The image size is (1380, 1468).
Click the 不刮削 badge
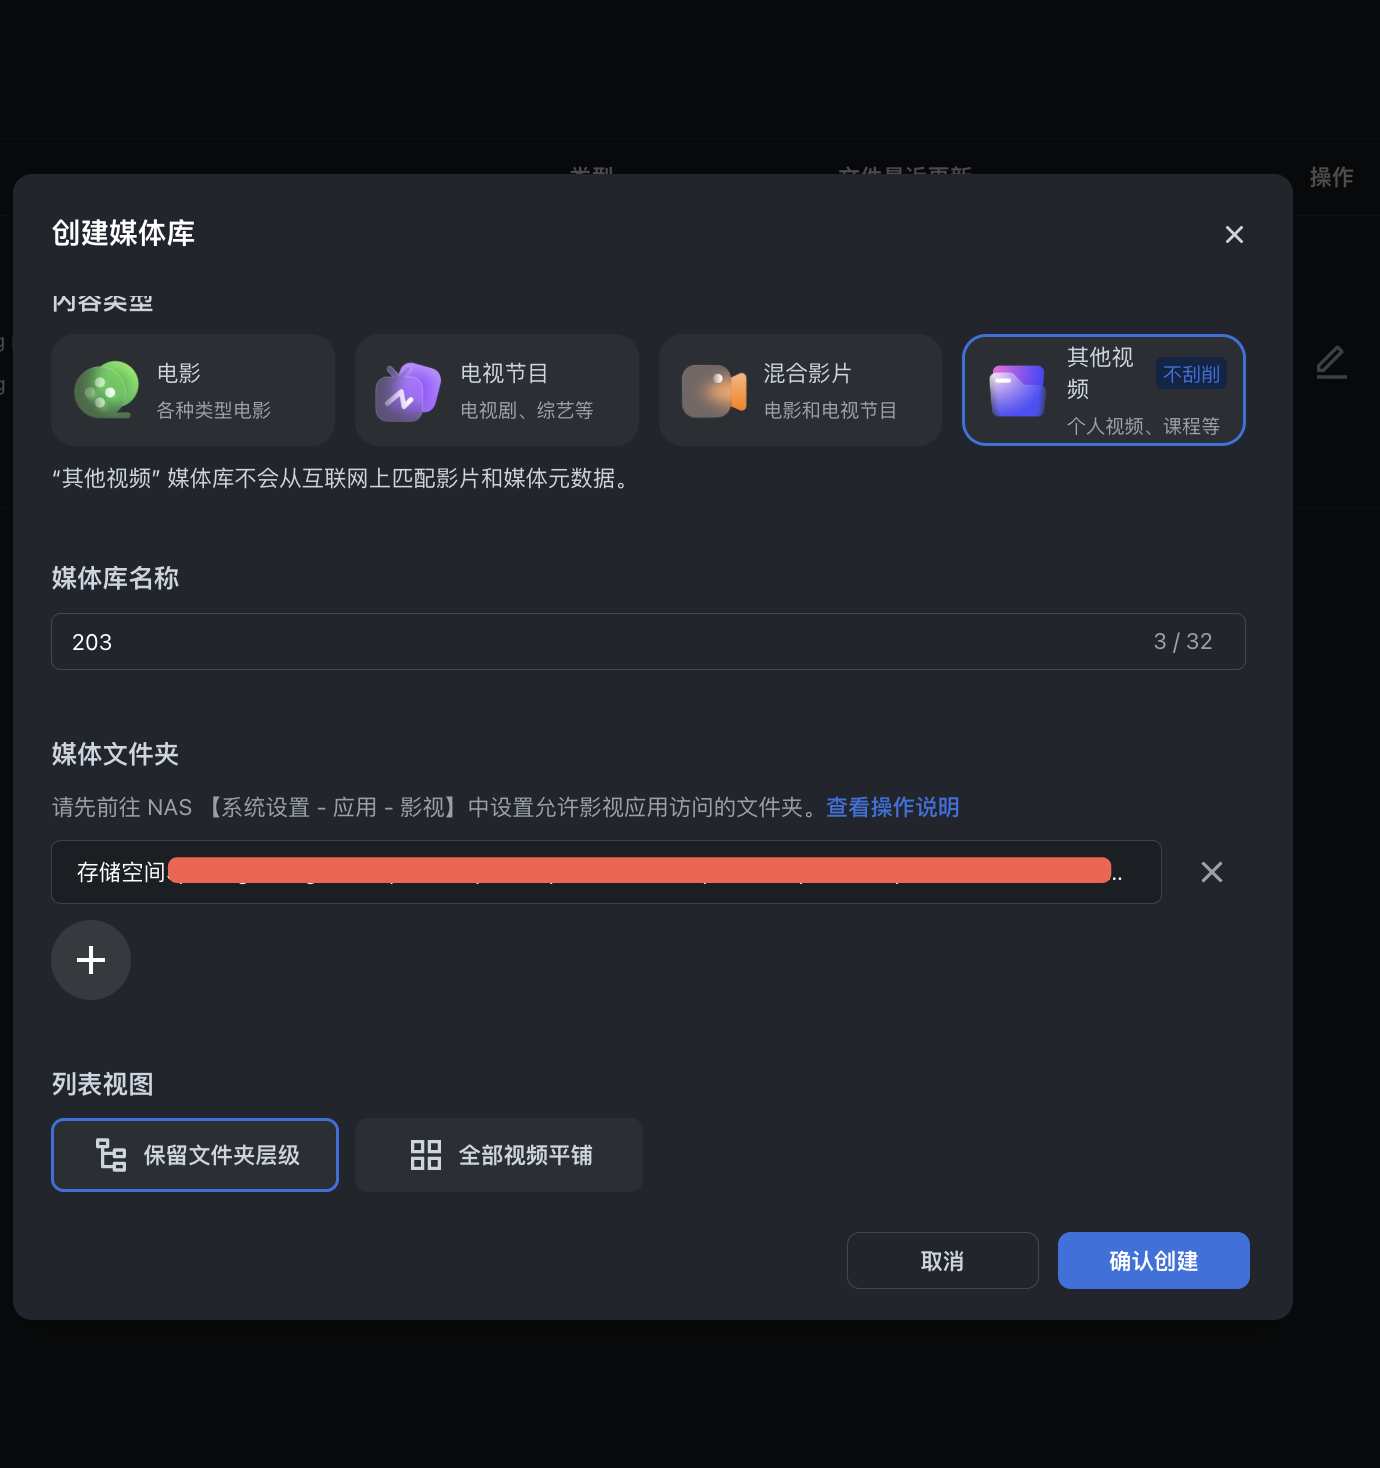coord(1191,374)
